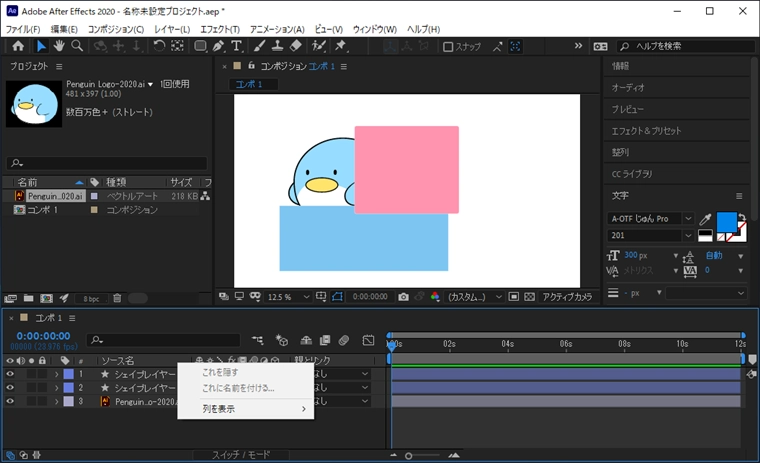Select コンポ 1 in project list
The height and width of the screenshot is (463, 760).
43,210
